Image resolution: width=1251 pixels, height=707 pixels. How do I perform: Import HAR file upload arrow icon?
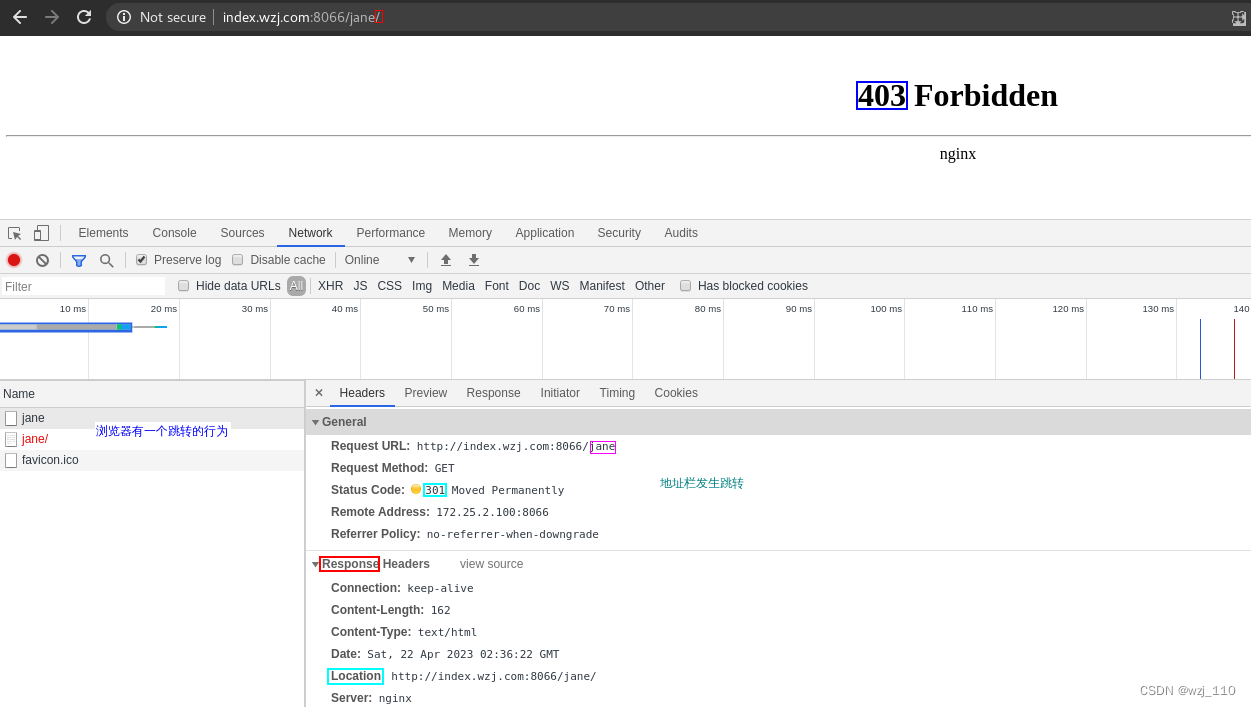click(446, 260)
